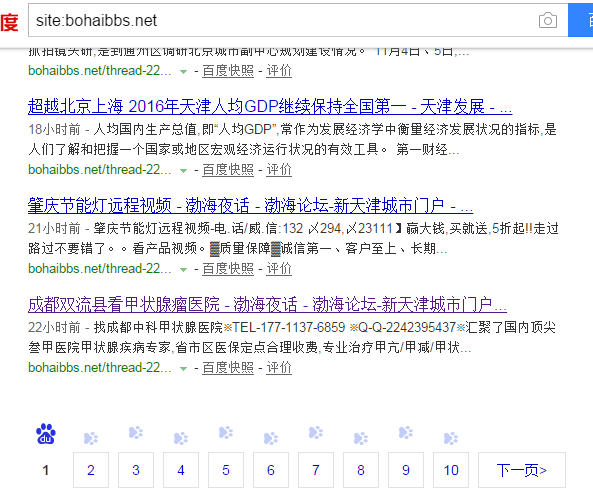Image resolution: width=593 pixels, height=495 pixels.
Task: Go to results page 2
Action: click(91, 470)
